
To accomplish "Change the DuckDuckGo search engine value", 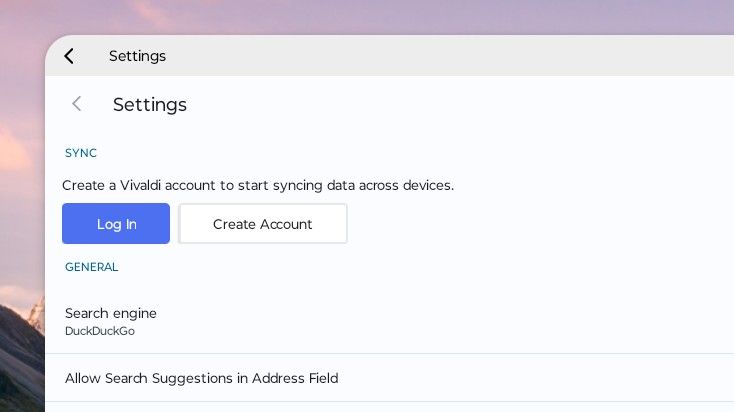I will click(100, 331).
